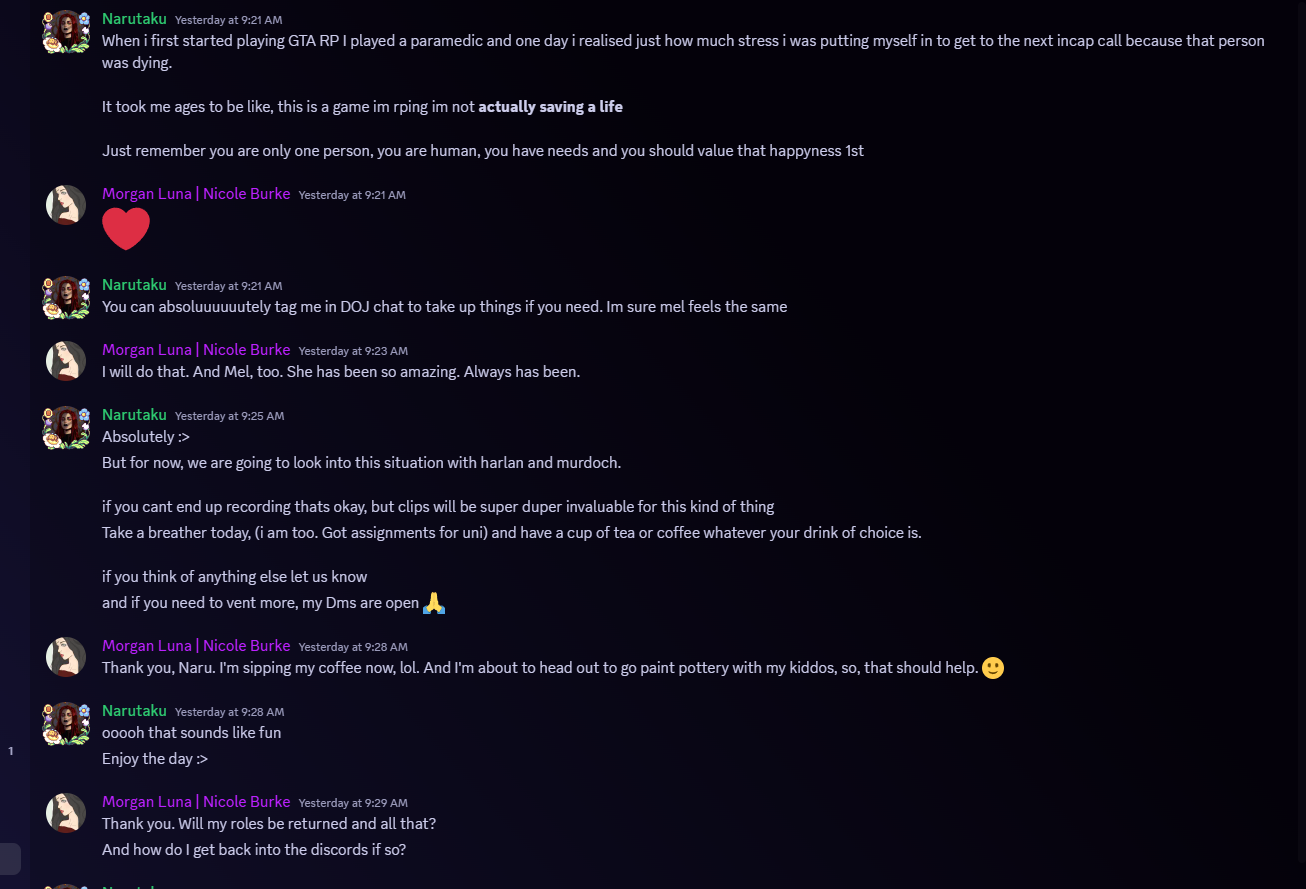Click the "Yesterday at 9:29 AM" timestamp
This screenshot has width=1306, height=889.
pyautogui.click(x=353, y=803)
